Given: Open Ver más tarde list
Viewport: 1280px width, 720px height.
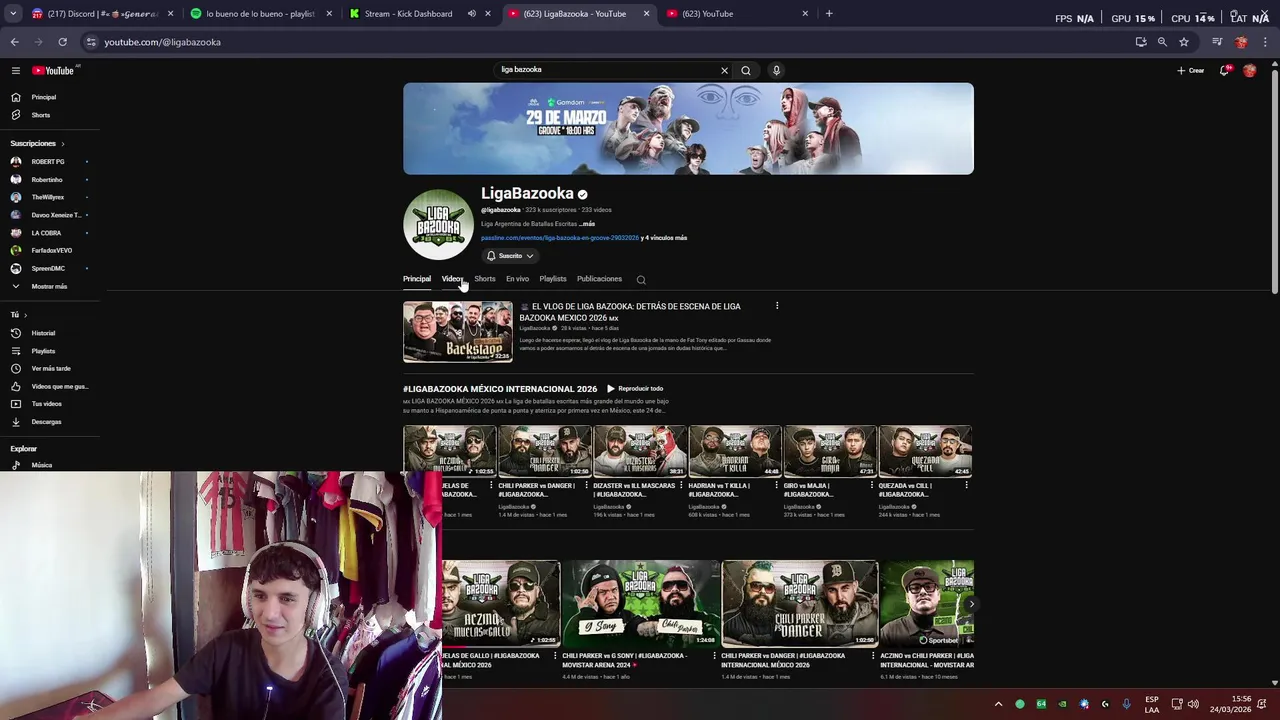Looking at the screenshot, I should pyautogui.click(x=50, y=368).
